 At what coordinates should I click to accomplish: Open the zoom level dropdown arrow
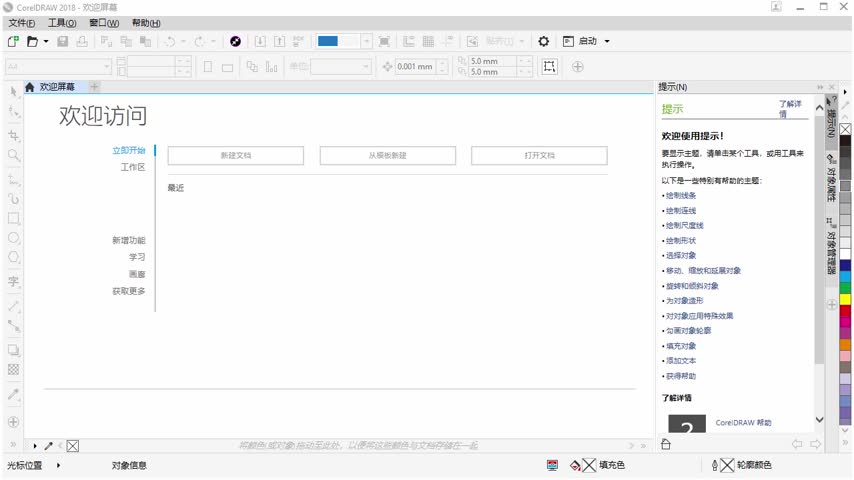[x=367, y=41]
